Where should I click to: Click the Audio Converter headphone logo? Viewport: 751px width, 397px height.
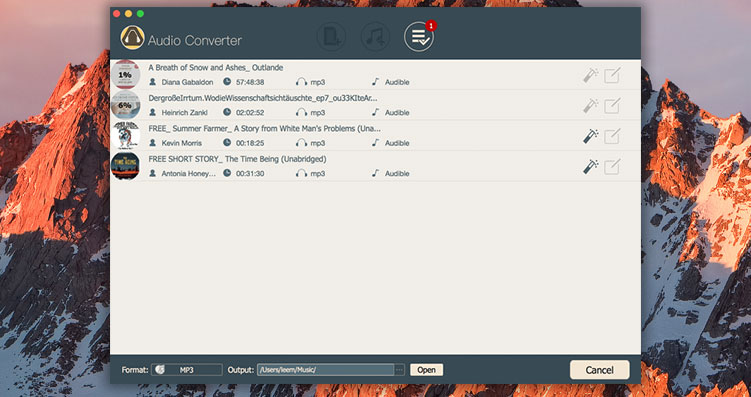133,37
